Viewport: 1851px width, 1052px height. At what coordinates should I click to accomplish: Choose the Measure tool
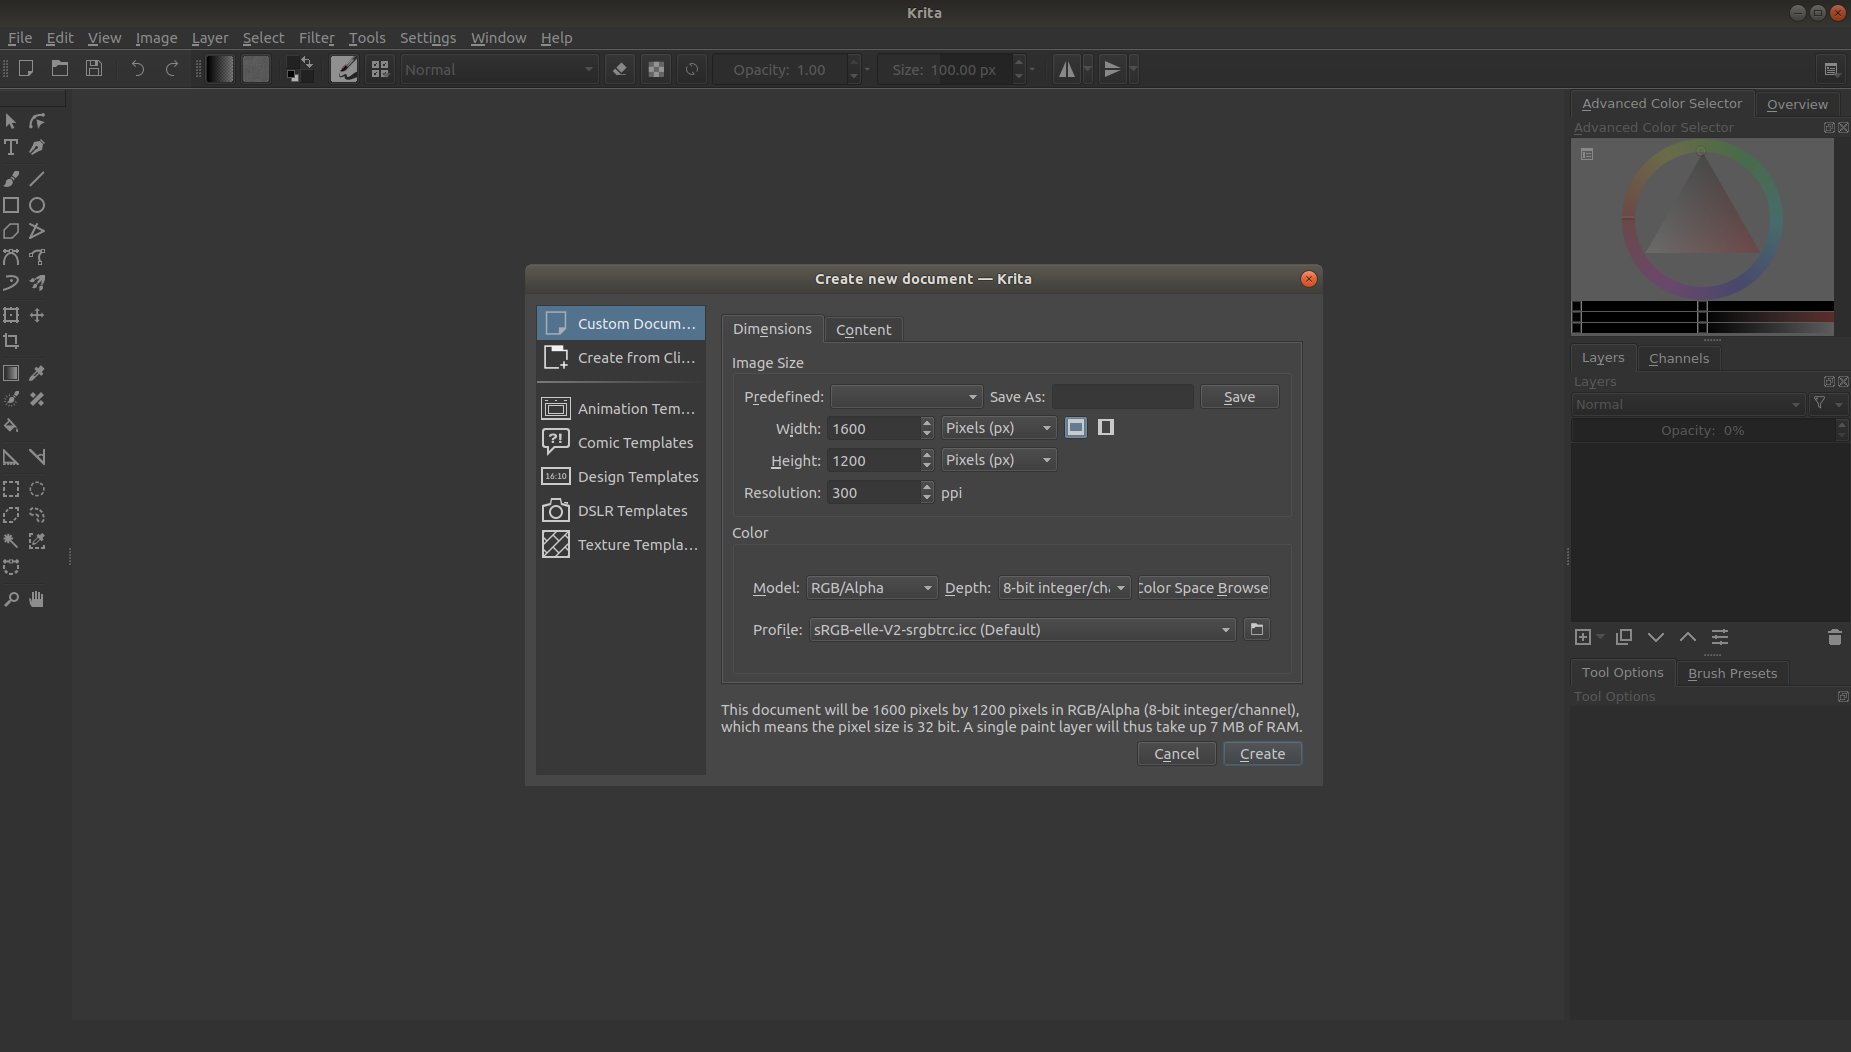pyautogui.click(x=37, y=457)
